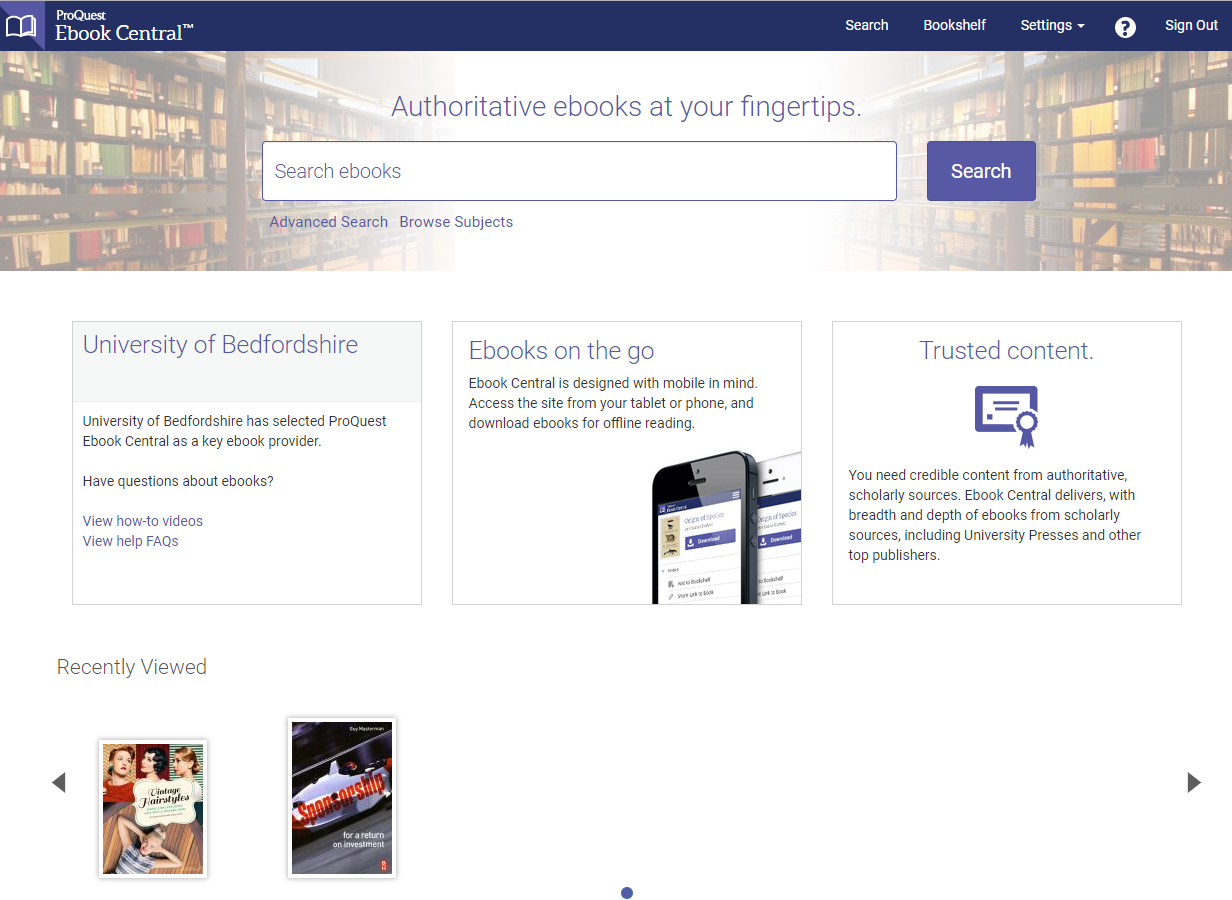1232x900 pixels.
Task: Open the Advanced Search link
Action: [x=329, y=222]
